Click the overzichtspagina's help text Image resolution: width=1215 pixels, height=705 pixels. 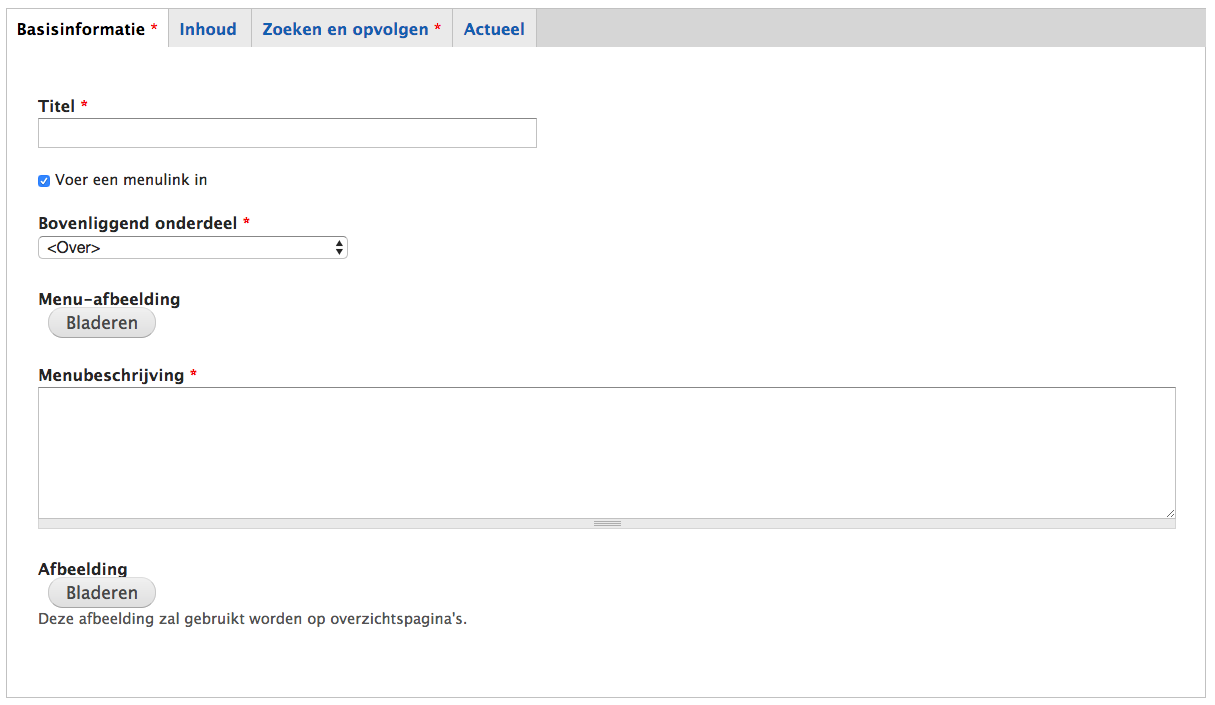[252, 618]
